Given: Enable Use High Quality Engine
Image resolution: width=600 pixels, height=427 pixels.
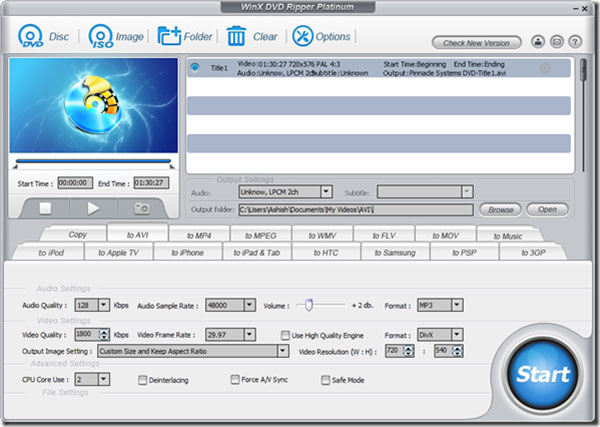Looking at the screenshot, I should coord(285,336).
